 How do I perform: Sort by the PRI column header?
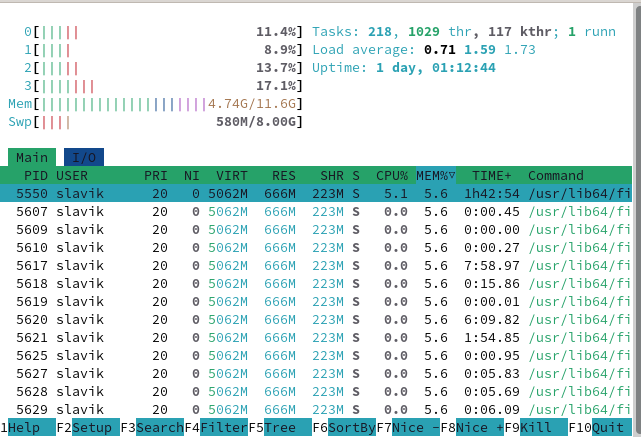point(156,175)
